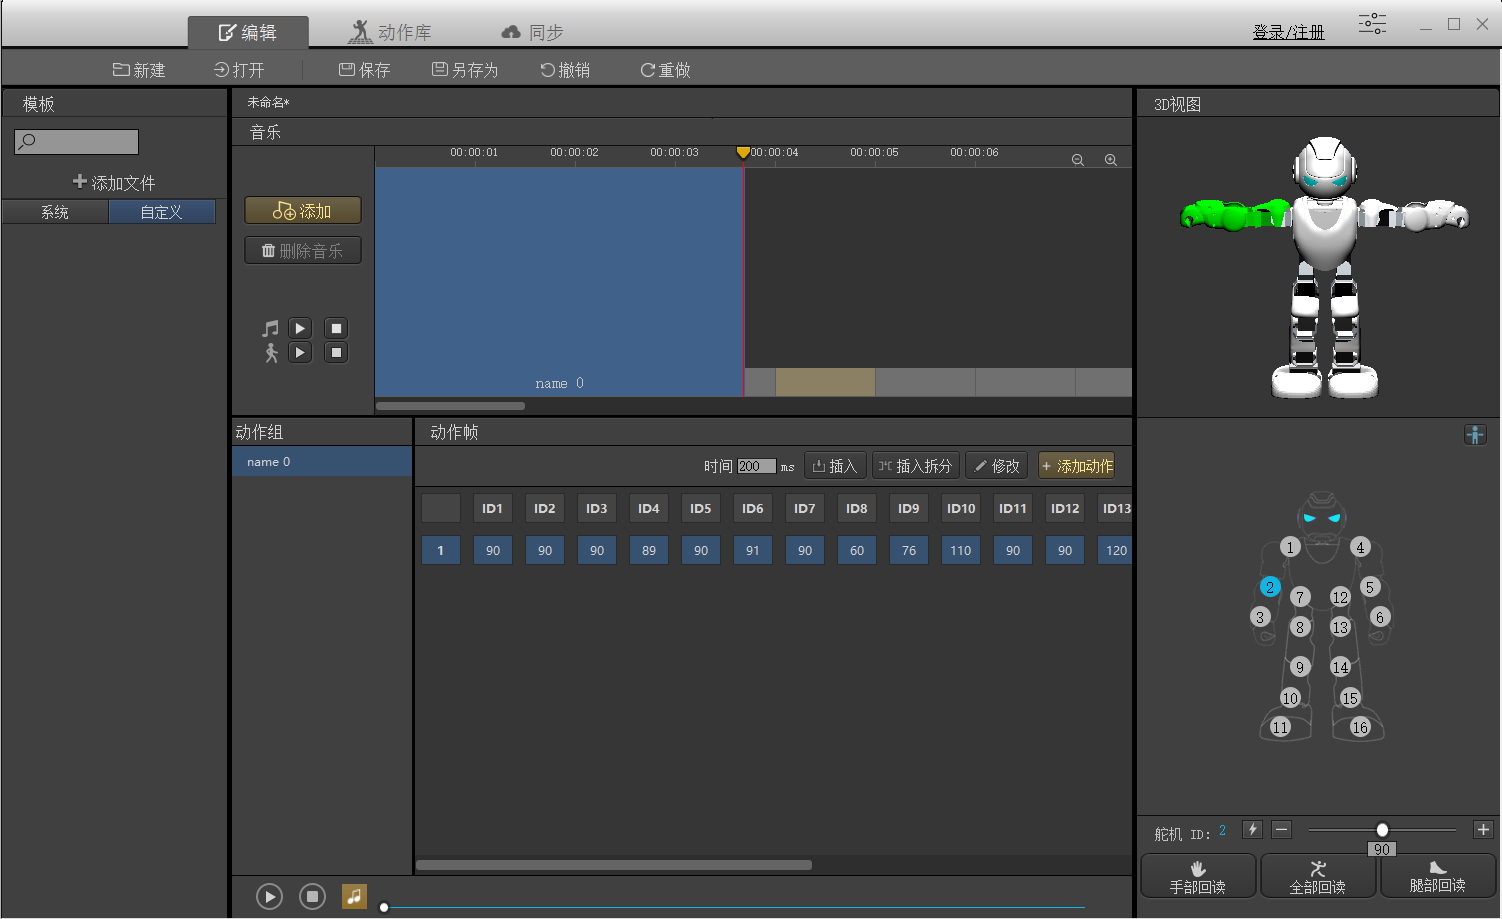Click the ID9 value 76 cell

(x=909, y=550)
